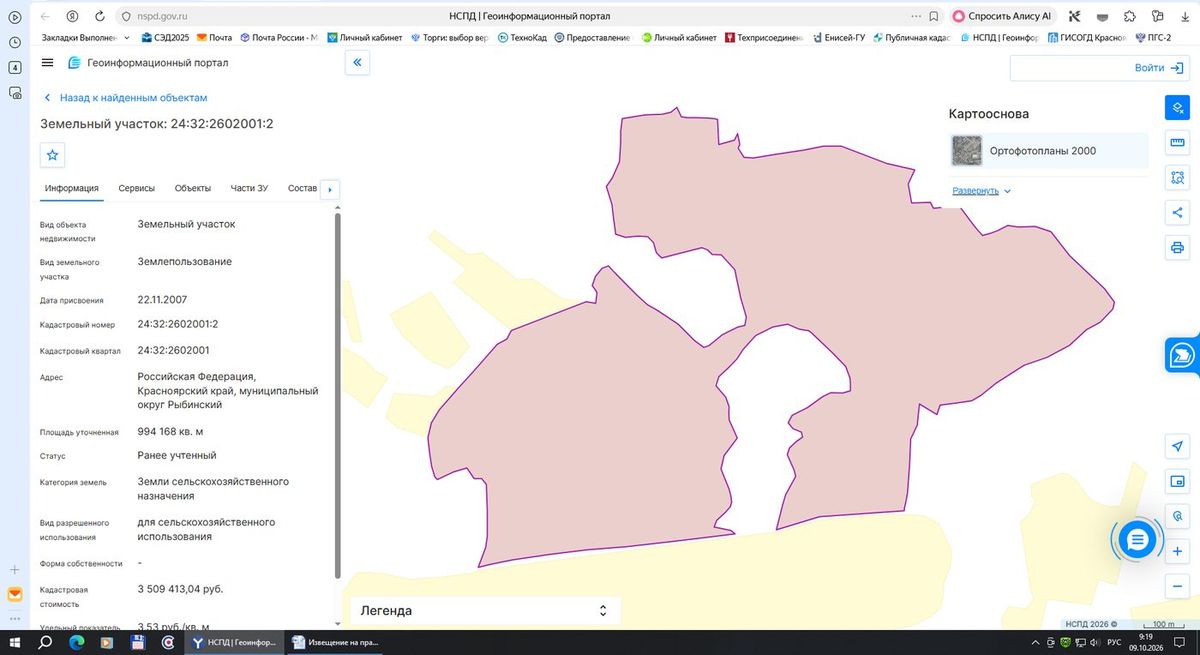
Task: Reload the page in the browser
Action: [x=101, y=16]
